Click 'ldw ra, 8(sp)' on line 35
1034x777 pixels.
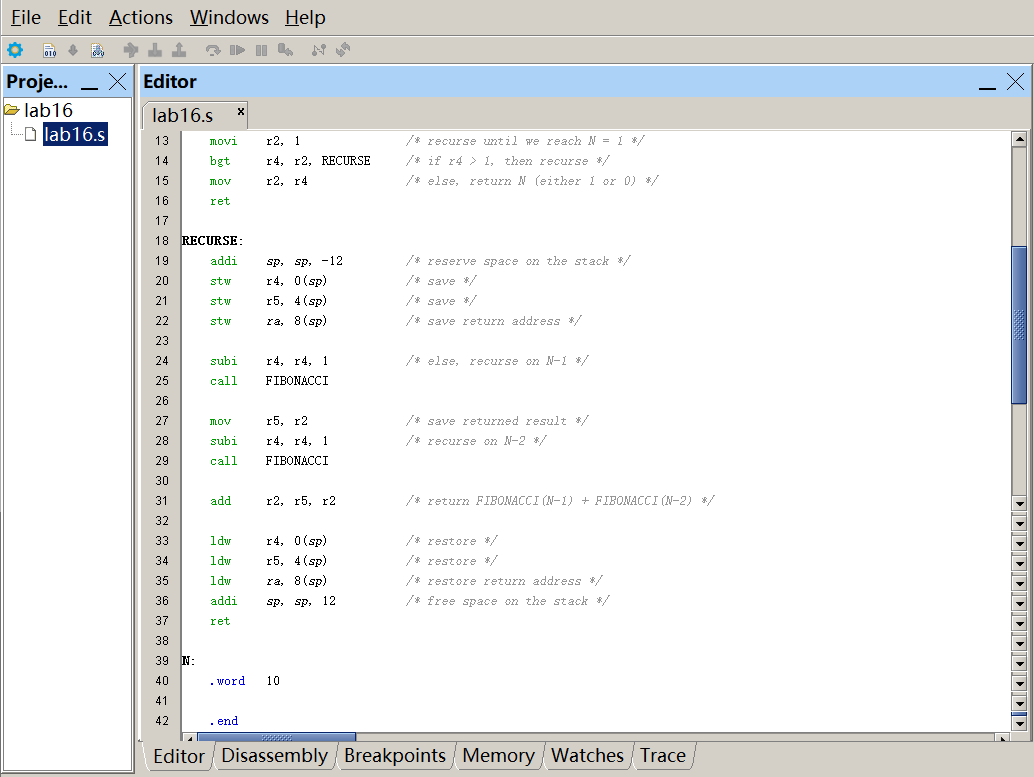[268, 581]
